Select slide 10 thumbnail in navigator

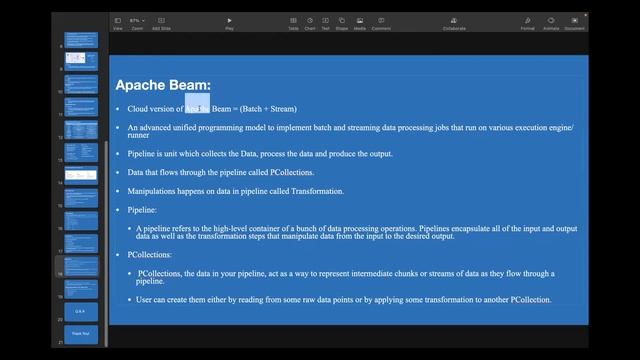(81, 84)
